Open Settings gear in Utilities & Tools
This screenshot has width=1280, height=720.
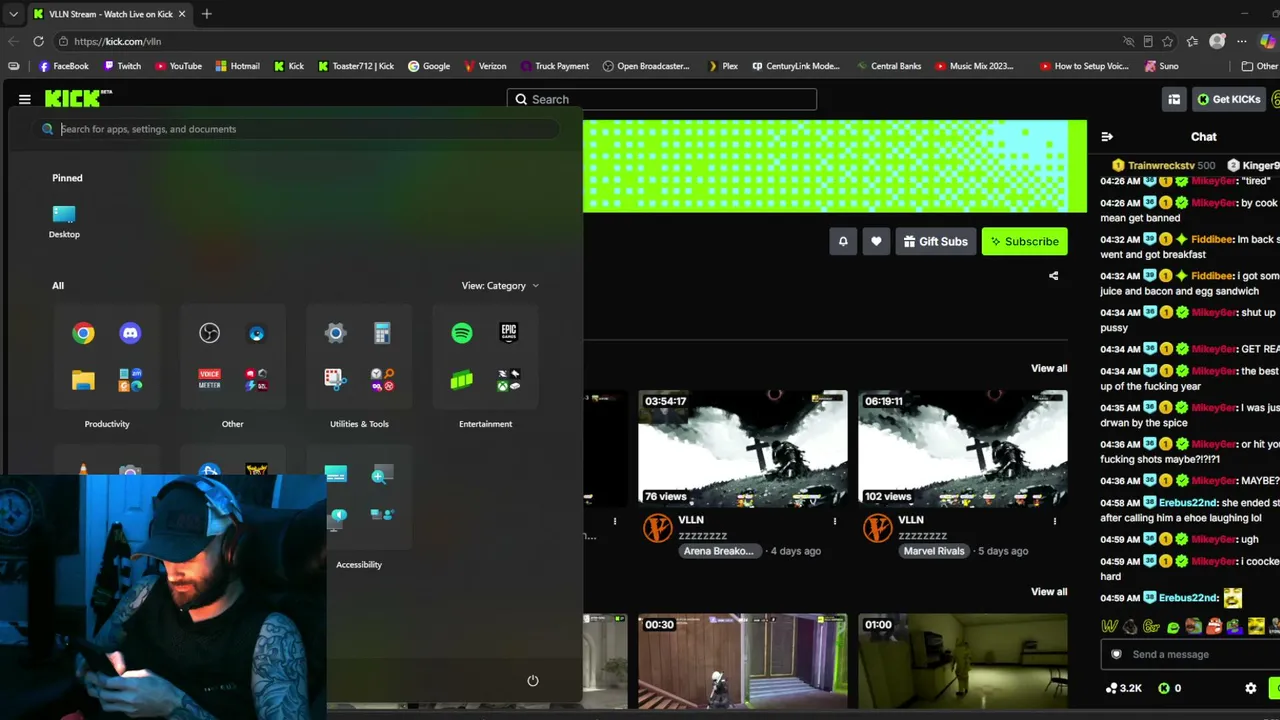pos(335,334)
